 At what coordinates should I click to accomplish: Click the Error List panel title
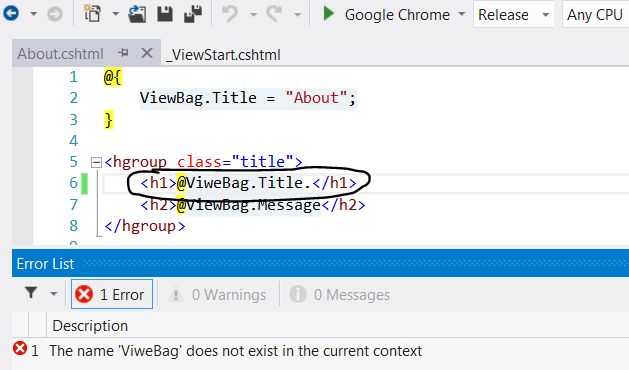click(45, 264)
